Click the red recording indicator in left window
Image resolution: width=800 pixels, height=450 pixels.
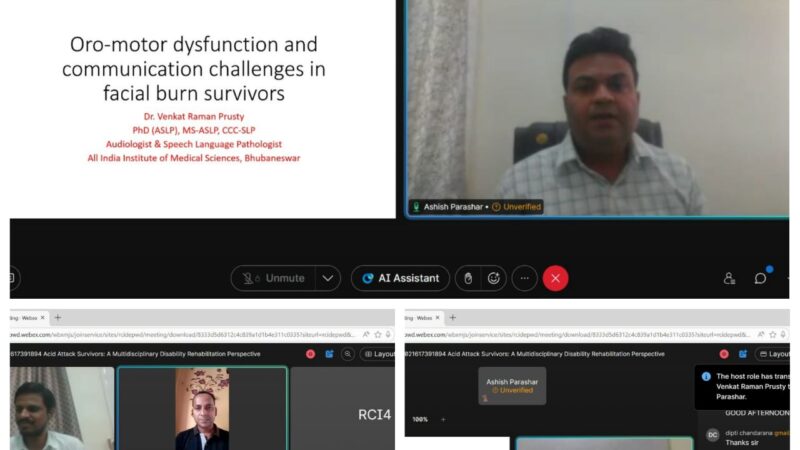pyautogui.click(x=310, y=354)
